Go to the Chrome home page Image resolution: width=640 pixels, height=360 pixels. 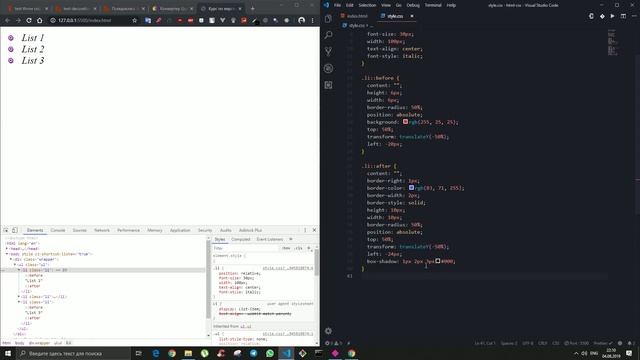click(40, 20)
